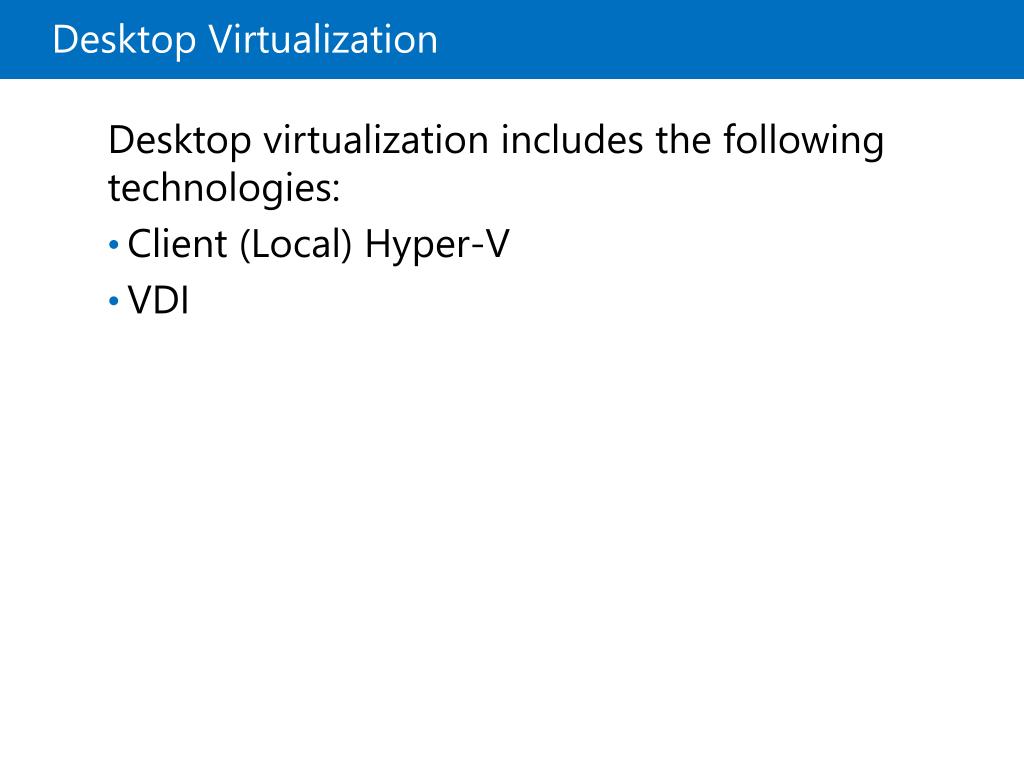The image size is (1024, 768).
Task: Select the slide title Desktop Virtualization
Action: point(245,40)
